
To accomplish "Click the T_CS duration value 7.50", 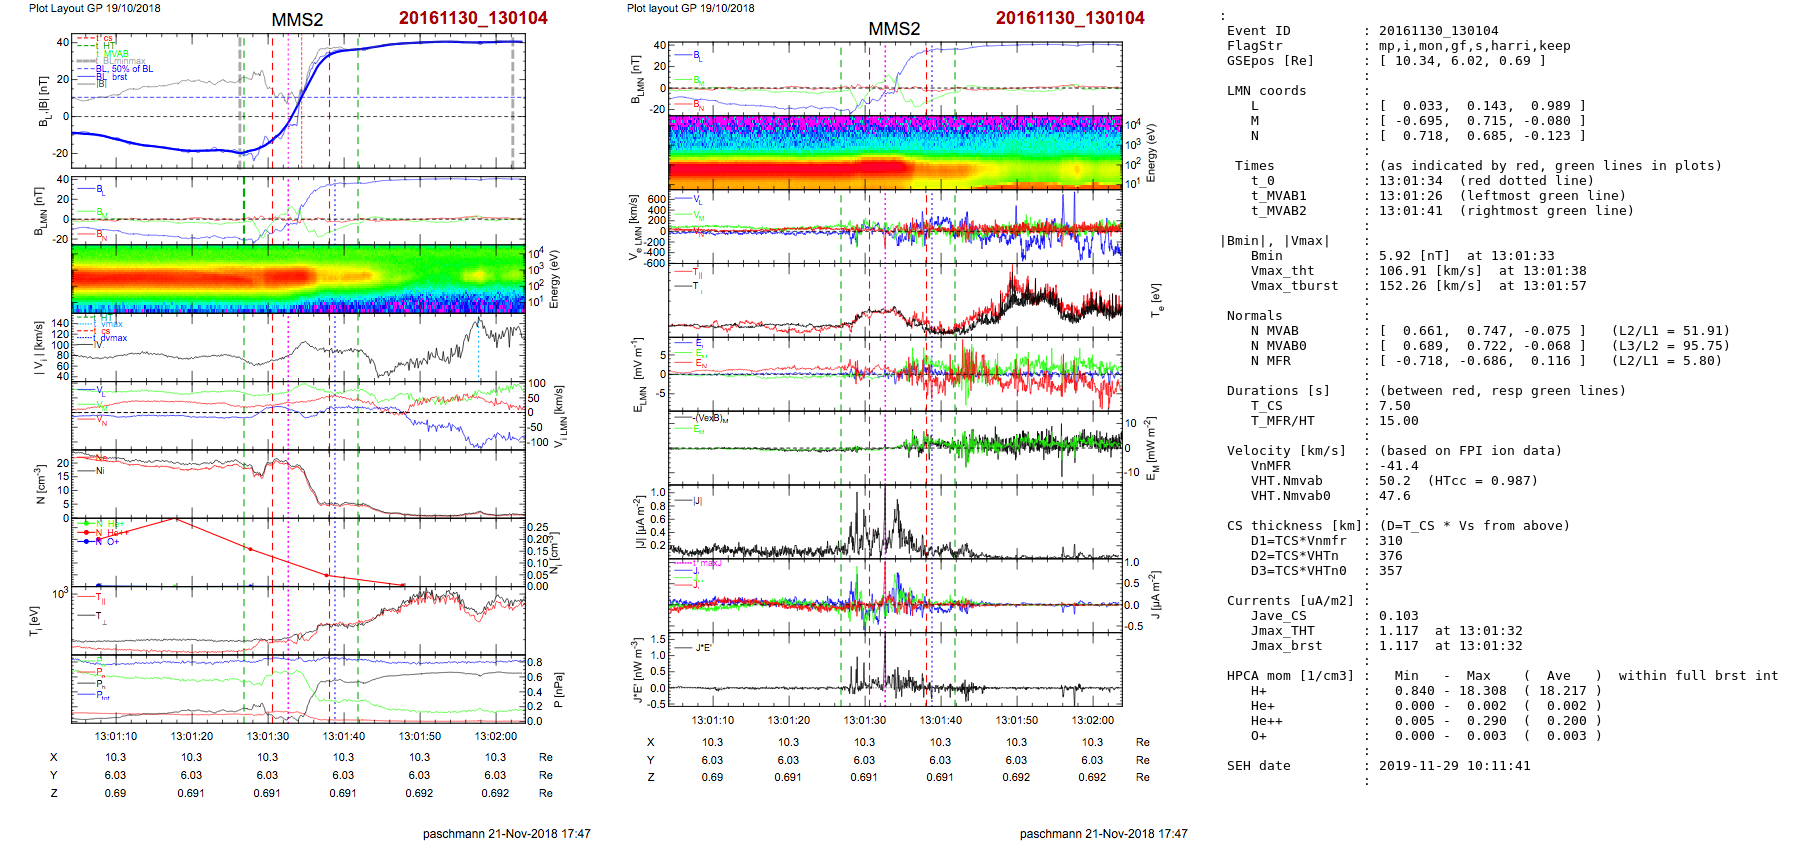I will tap(1394, 406).
